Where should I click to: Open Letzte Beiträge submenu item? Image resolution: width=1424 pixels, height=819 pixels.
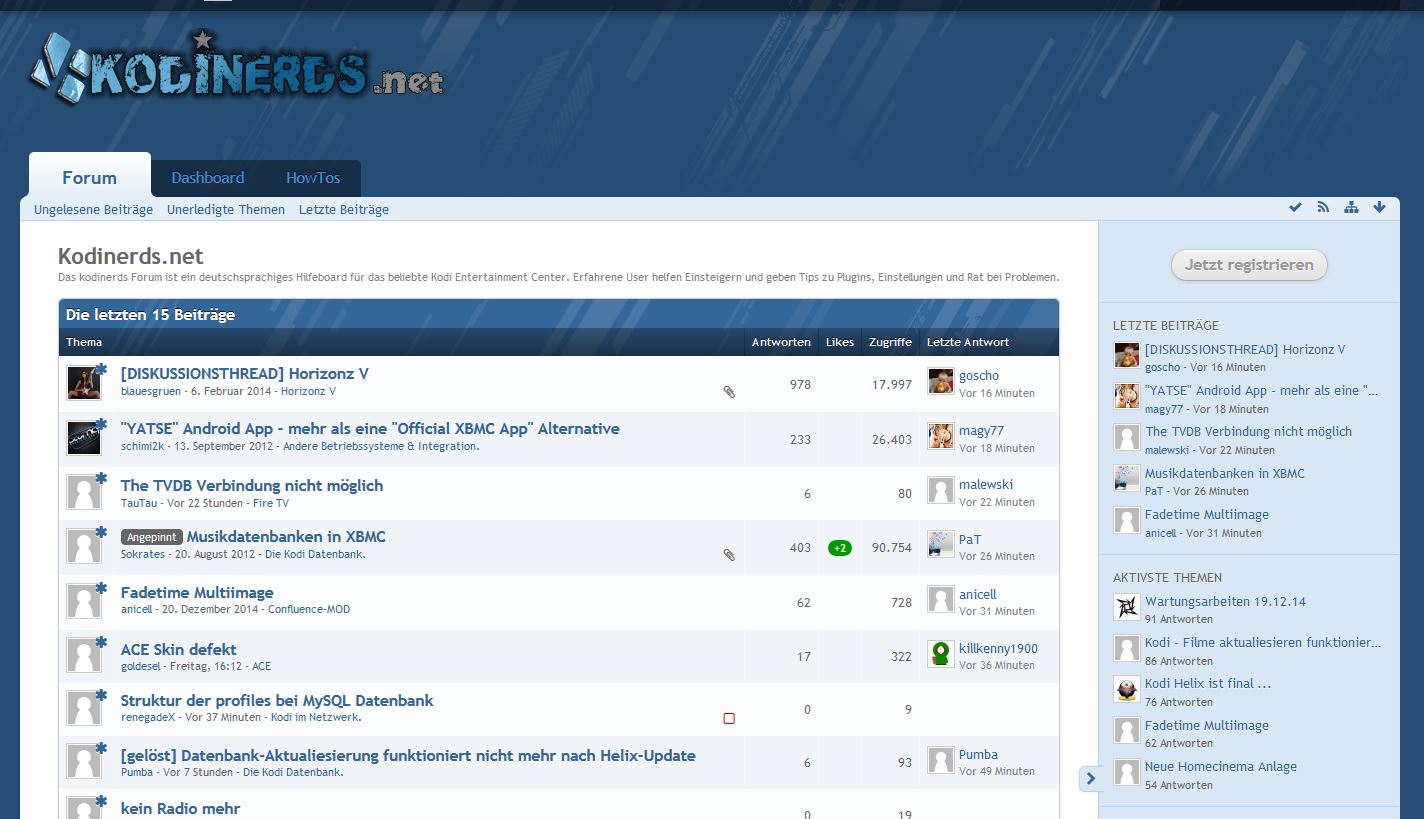coord(344,210)
